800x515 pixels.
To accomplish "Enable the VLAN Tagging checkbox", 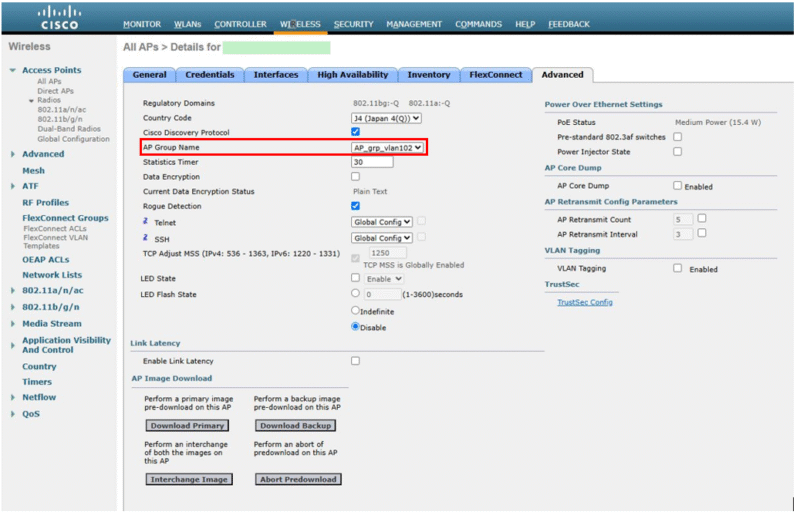I will (x=678, y=268).
